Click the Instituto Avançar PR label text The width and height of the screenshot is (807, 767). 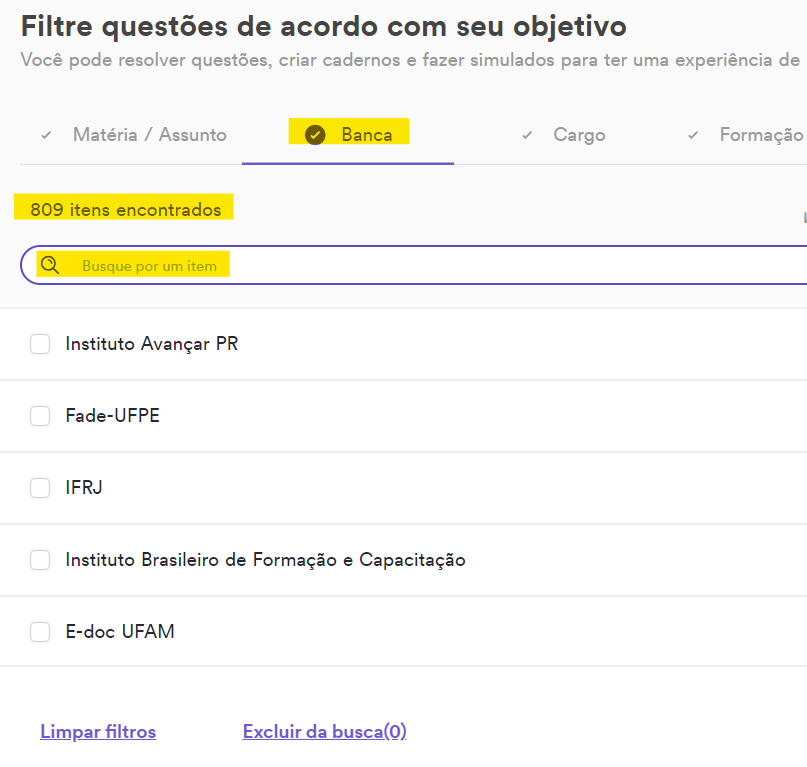(x=152, y=344)
